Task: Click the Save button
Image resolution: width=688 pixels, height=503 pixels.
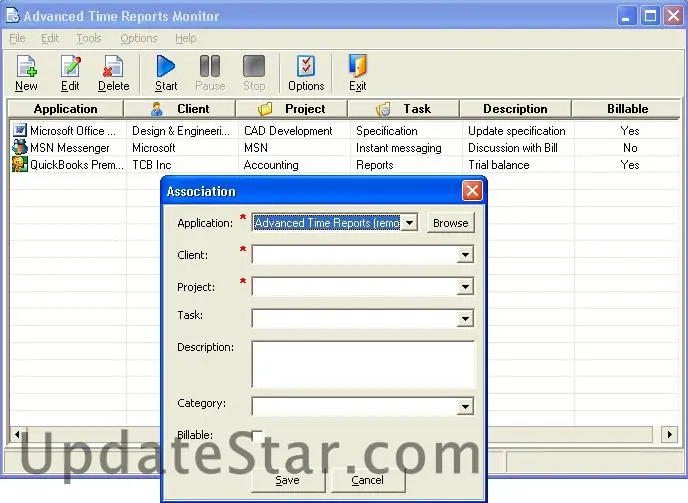Action: point(288,480)
